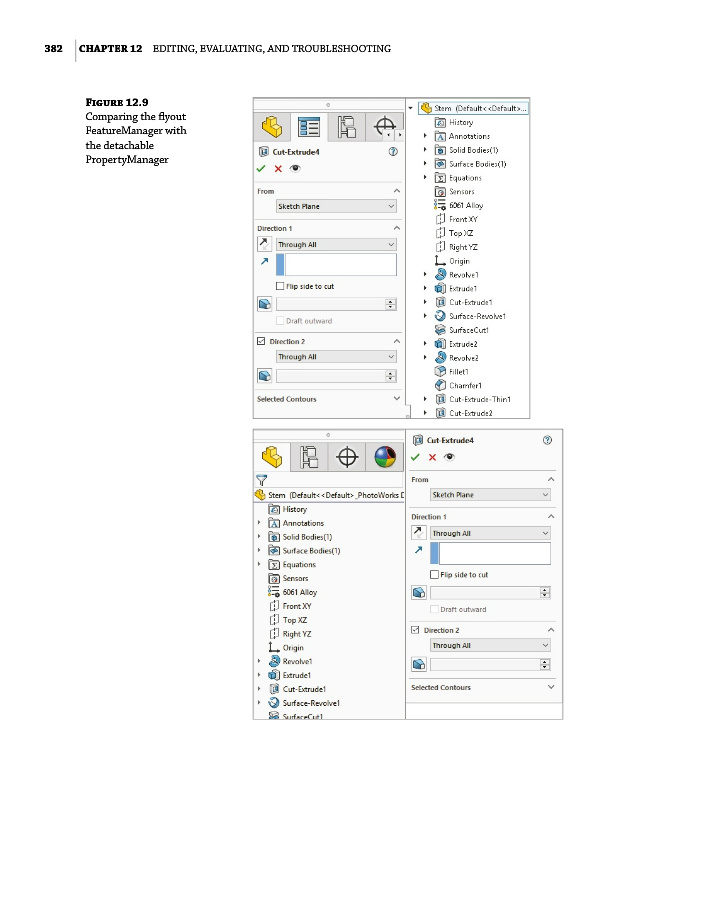Viewport: 717px width, 900px height.
Task: Click Draft On/Off button under Direction 1, detached panel
Action: coord(420,592)
